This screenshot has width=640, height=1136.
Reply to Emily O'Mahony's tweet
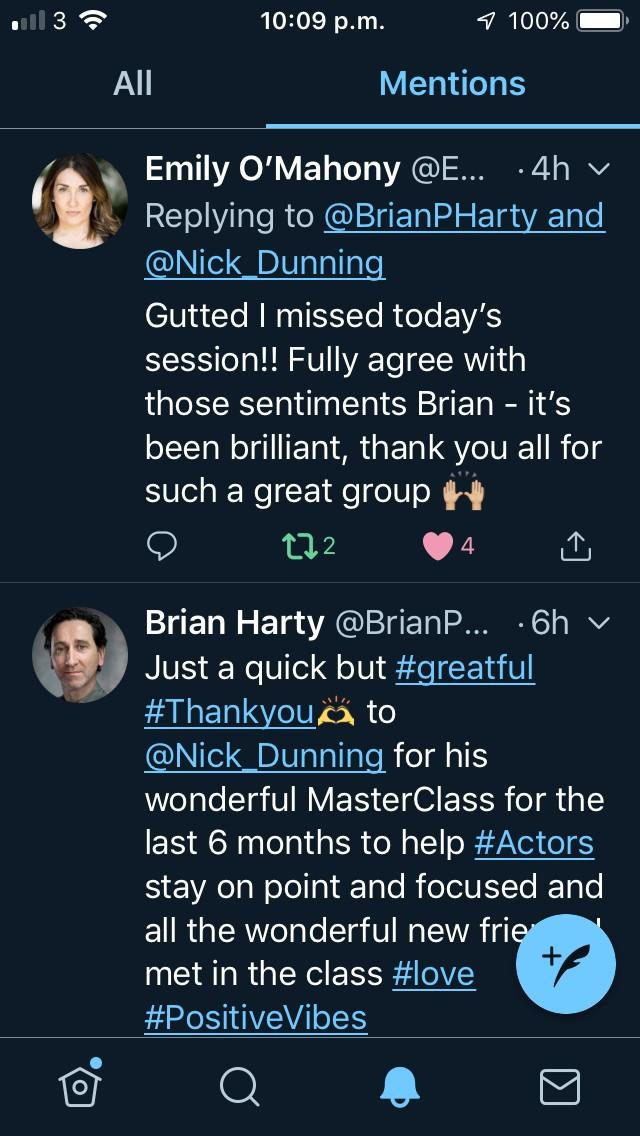pos(162,545)
